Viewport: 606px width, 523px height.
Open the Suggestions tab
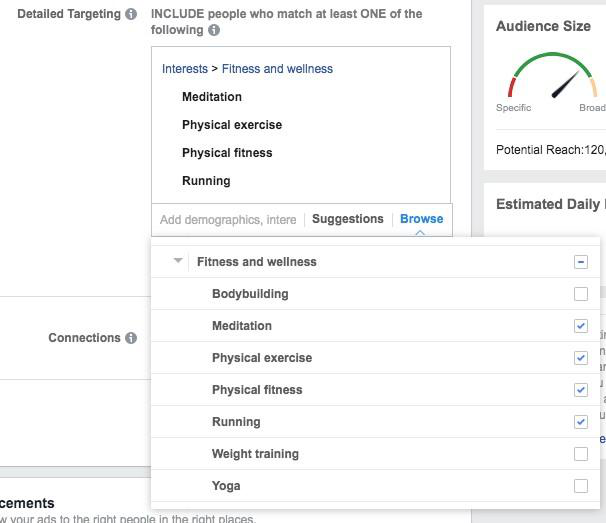(x=347, y=219)
